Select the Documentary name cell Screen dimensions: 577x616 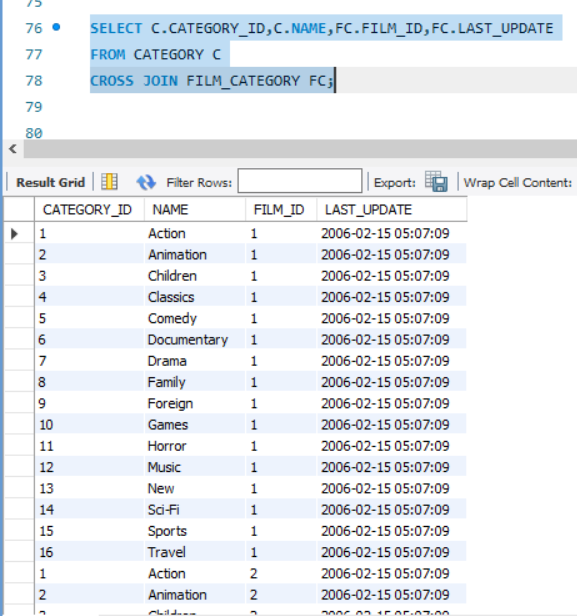pyautogui.click(x=195, y=340)
